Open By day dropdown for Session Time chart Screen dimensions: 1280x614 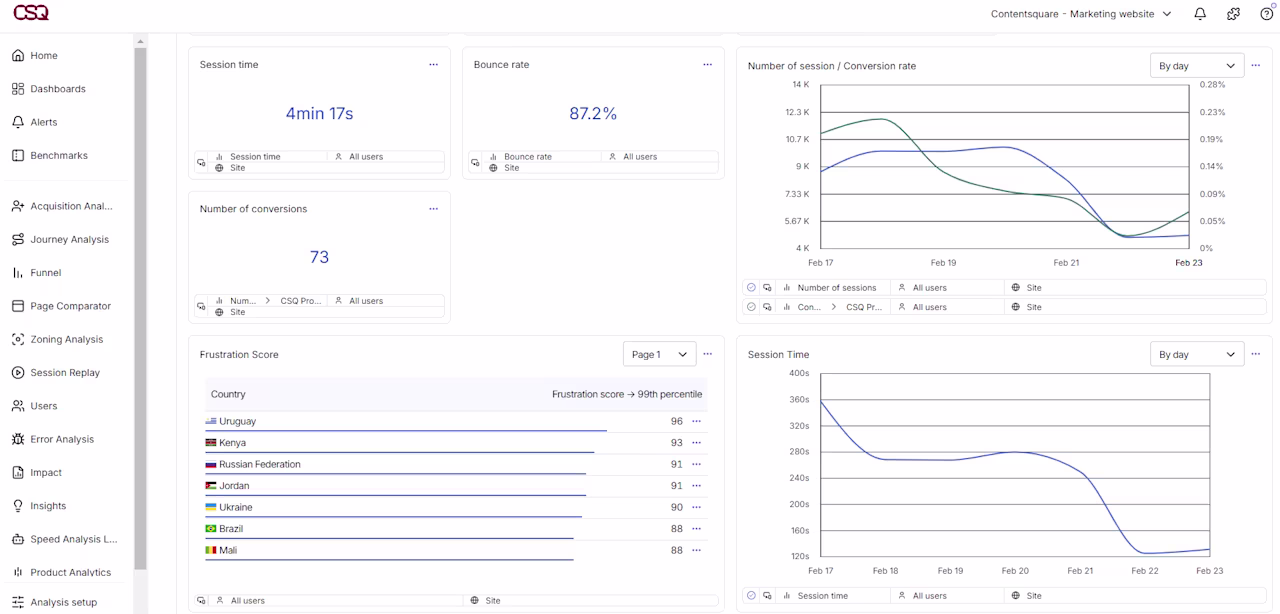1197,354
